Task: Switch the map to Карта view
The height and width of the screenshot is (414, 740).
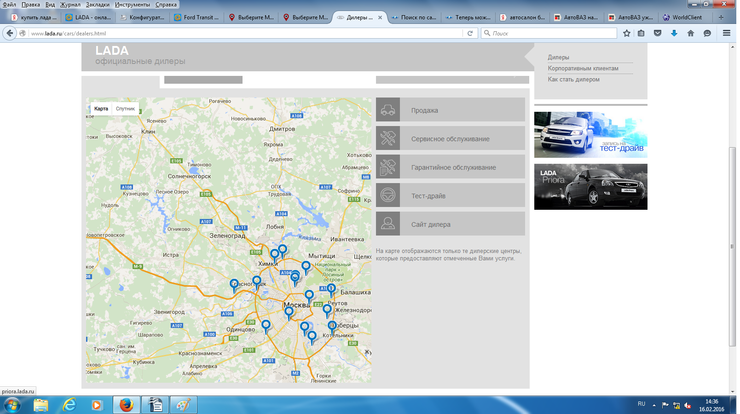Action: pos(101,109)
